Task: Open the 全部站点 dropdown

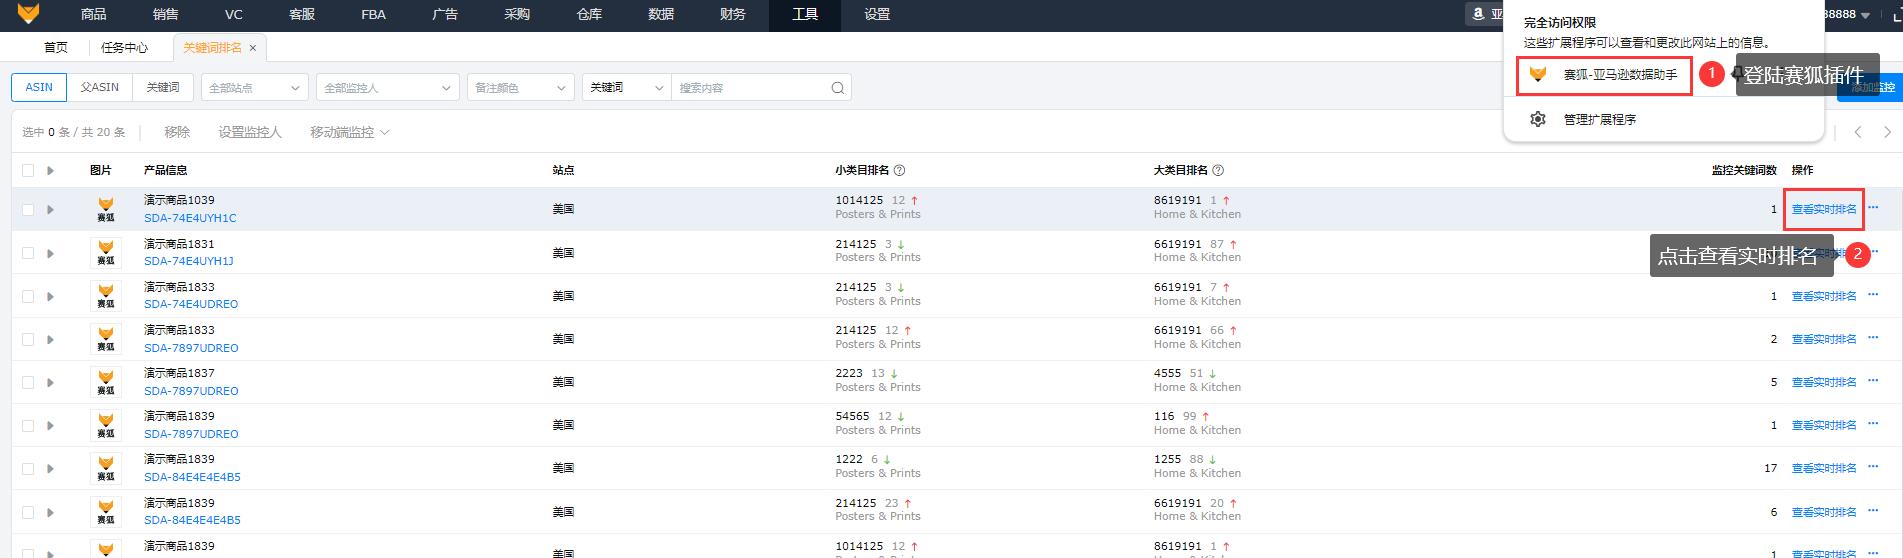Action: 254,88
